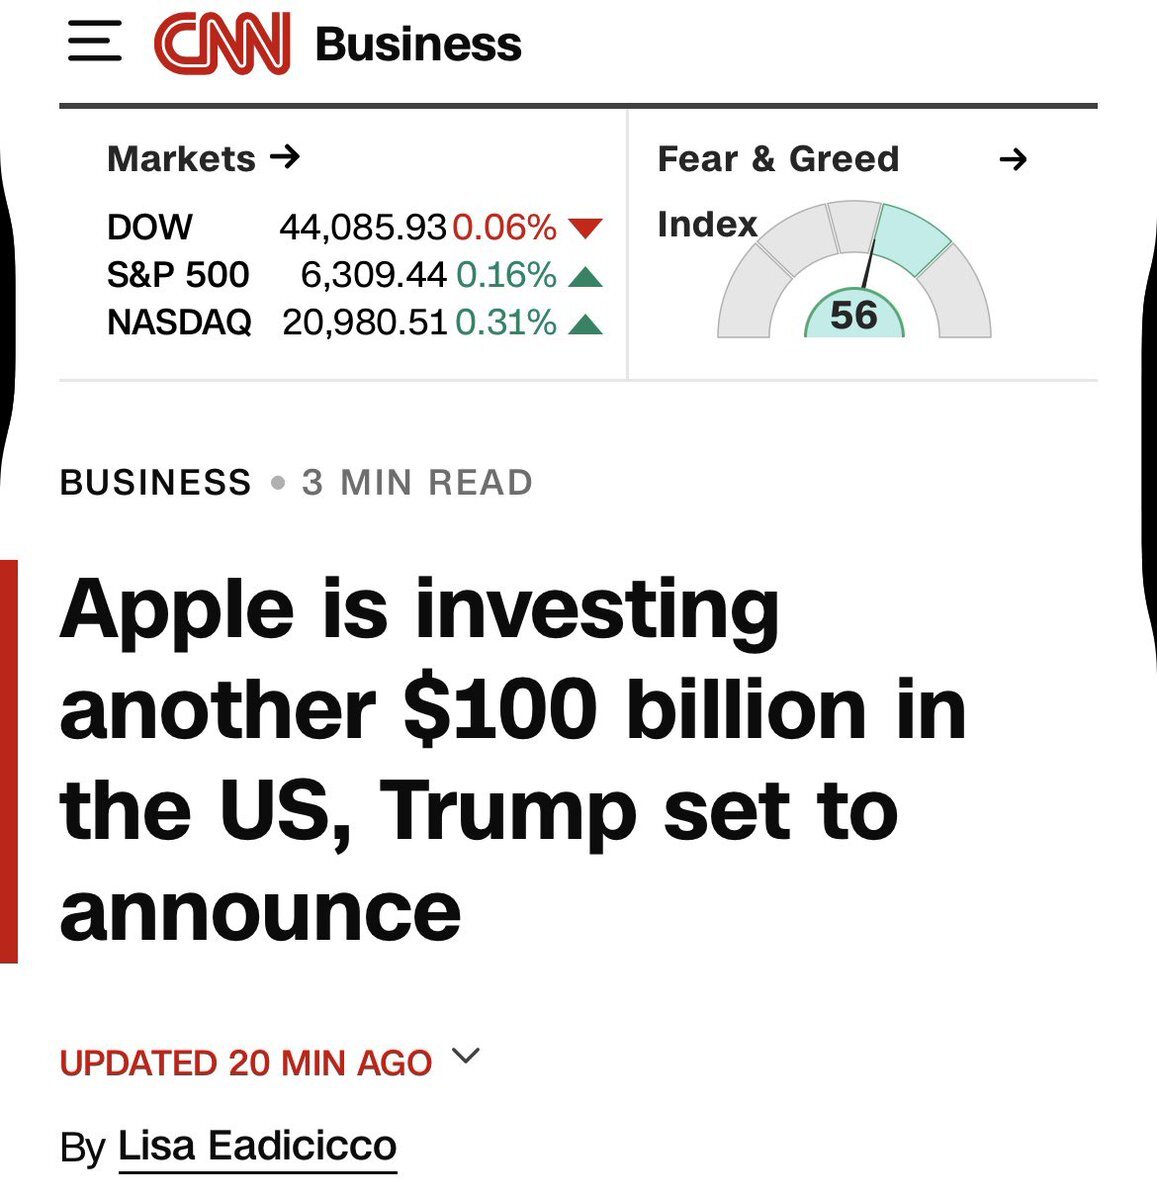Open the hamburger navigation menu
The width and height of the screenshot is (1157, 1200).
point(95,43)
